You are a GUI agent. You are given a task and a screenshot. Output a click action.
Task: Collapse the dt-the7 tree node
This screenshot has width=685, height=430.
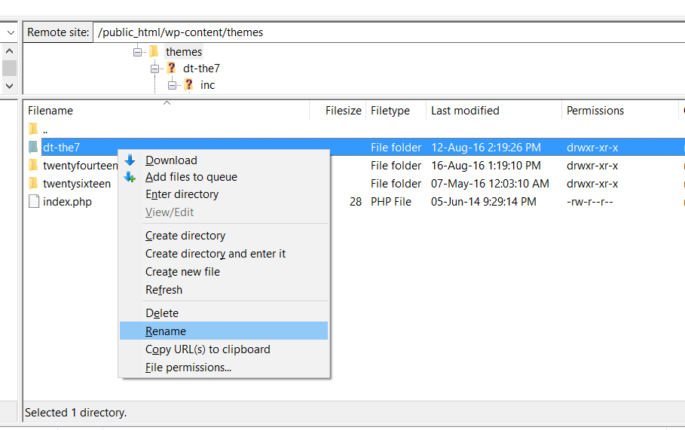[x=155, y=69]
